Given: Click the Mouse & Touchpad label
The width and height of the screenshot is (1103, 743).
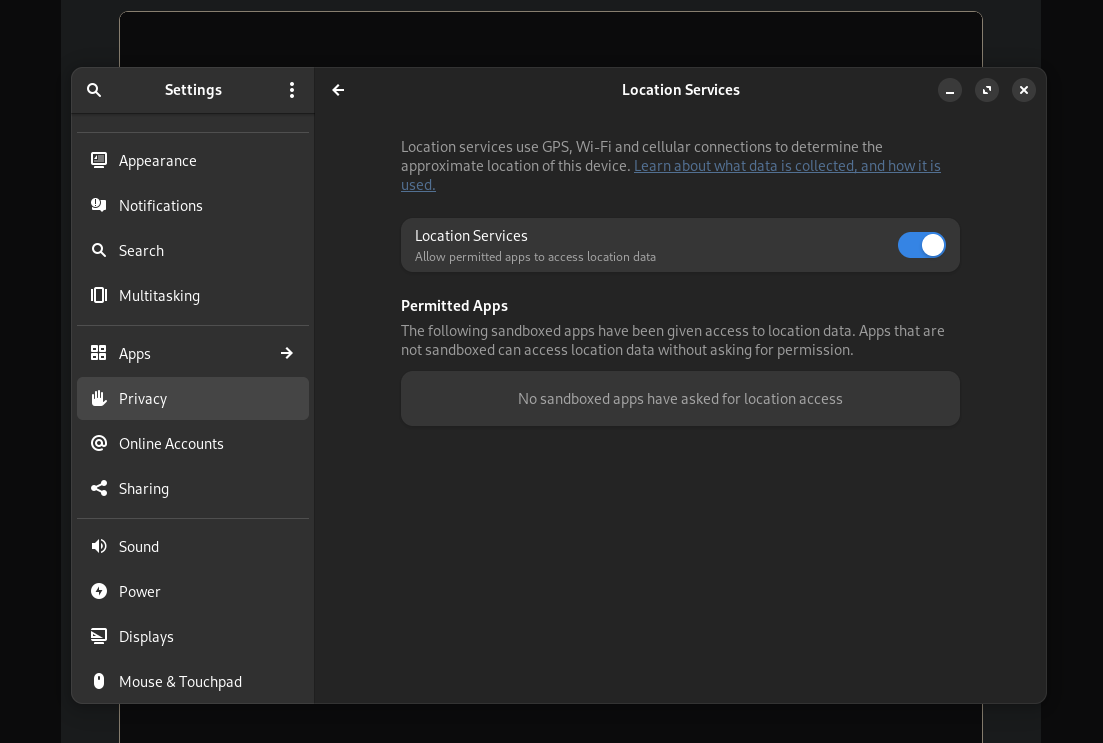Looking at the screenshot, I should tap(180, 682).
